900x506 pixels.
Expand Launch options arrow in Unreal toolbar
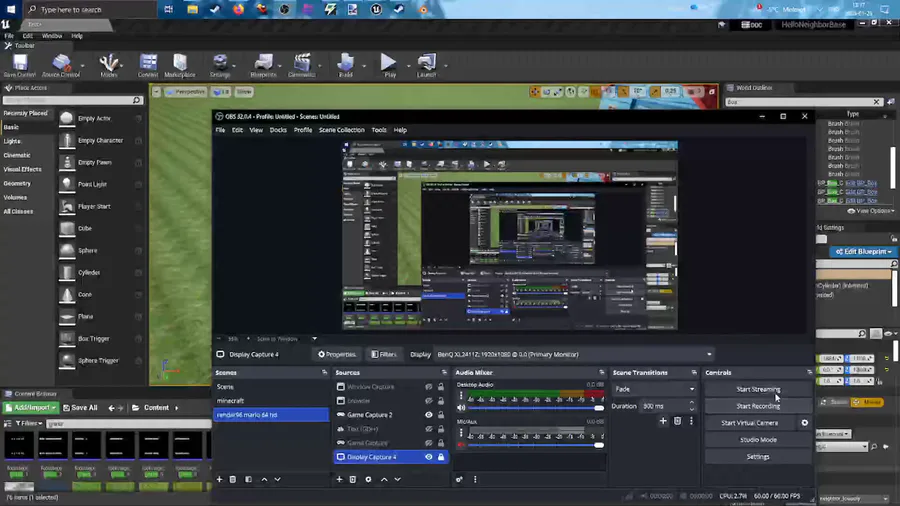[x=445, y=65]
